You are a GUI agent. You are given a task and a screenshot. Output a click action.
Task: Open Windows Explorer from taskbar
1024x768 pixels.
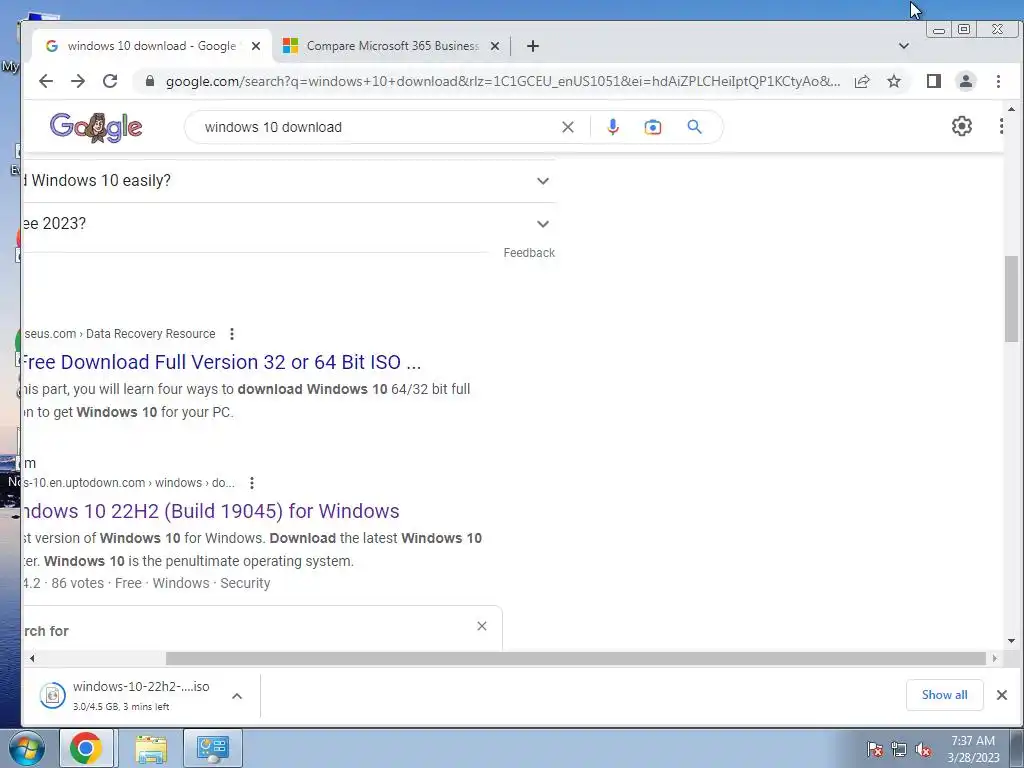[151, 748]
